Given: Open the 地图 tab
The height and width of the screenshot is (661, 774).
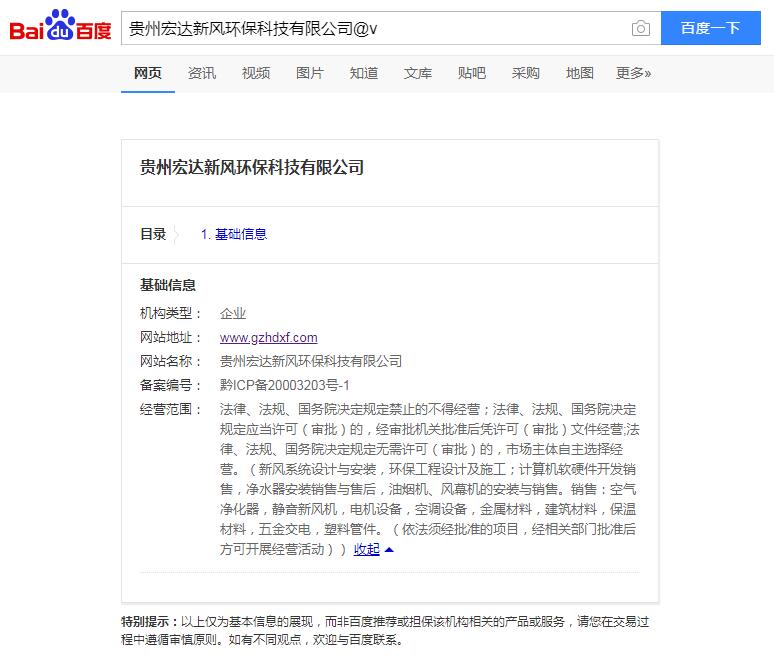Looking at the screenshot, I should (x=580, y=73).
